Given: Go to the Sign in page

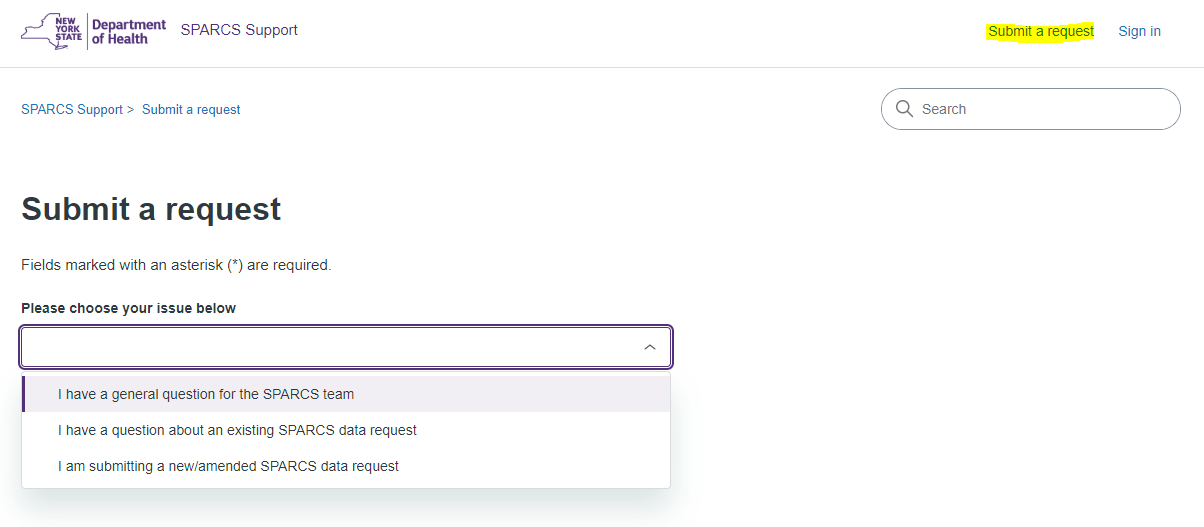Looking at the screenshot, I should click(x=1139, y=31).
